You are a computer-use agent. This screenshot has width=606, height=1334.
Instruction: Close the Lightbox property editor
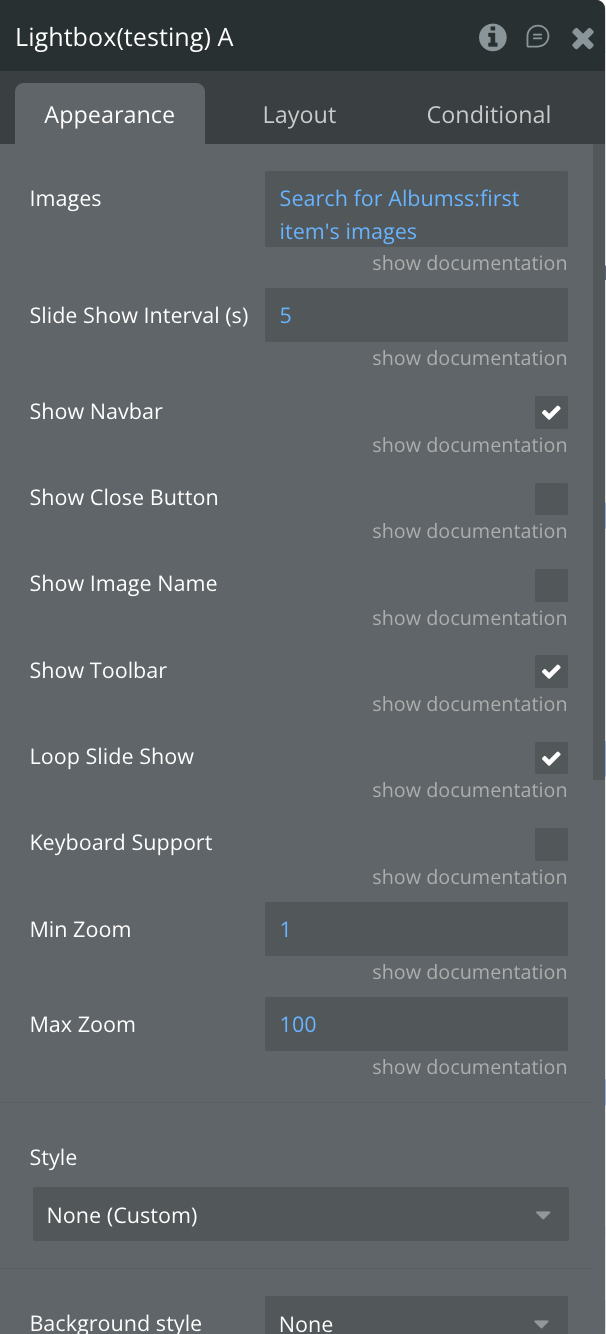[582, 38]
